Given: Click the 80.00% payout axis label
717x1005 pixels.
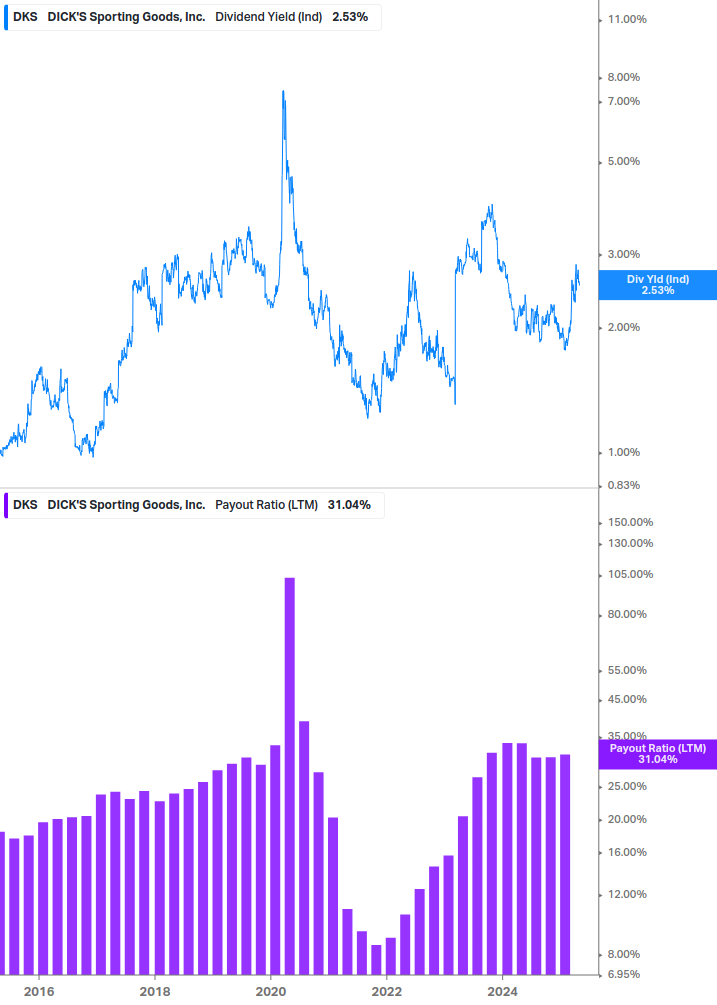Looking at the screenshot, I should (627, 615).
